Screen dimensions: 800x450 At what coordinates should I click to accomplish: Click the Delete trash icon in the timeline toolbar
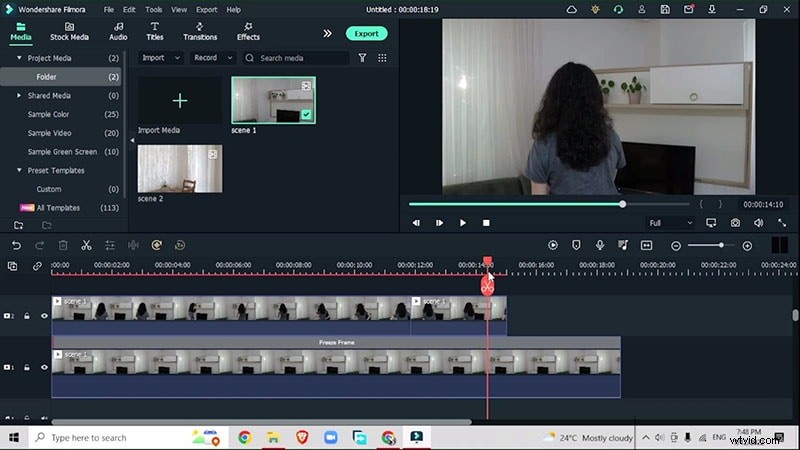click(x=63, y=245)
